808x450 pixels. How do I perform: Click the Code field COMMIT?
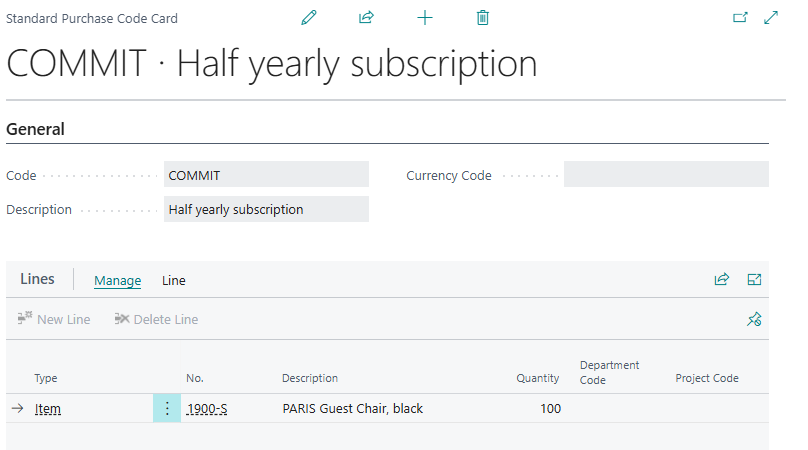pos(266,174)
